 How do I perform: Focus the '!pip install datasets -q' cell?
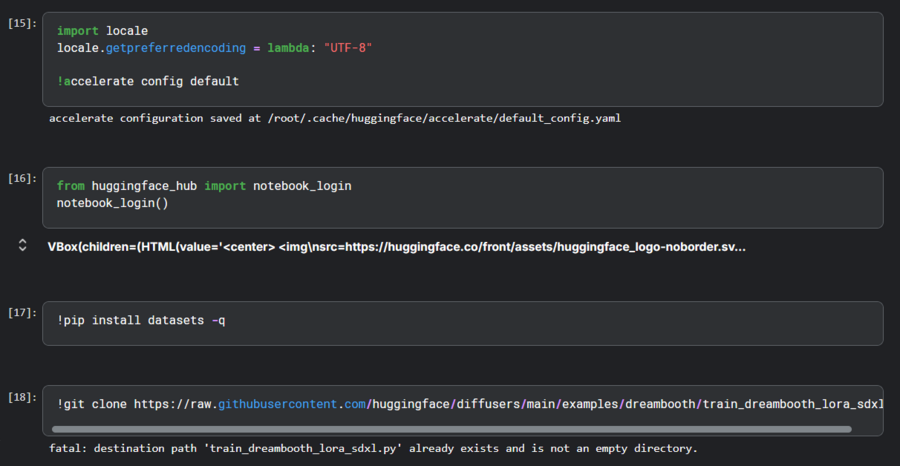(x=141, y=320)
